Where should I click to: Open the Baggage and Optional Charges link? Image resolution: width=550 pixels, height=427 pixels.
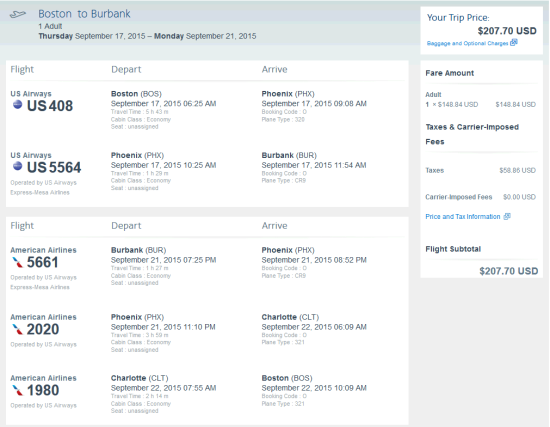coord(467,44)
